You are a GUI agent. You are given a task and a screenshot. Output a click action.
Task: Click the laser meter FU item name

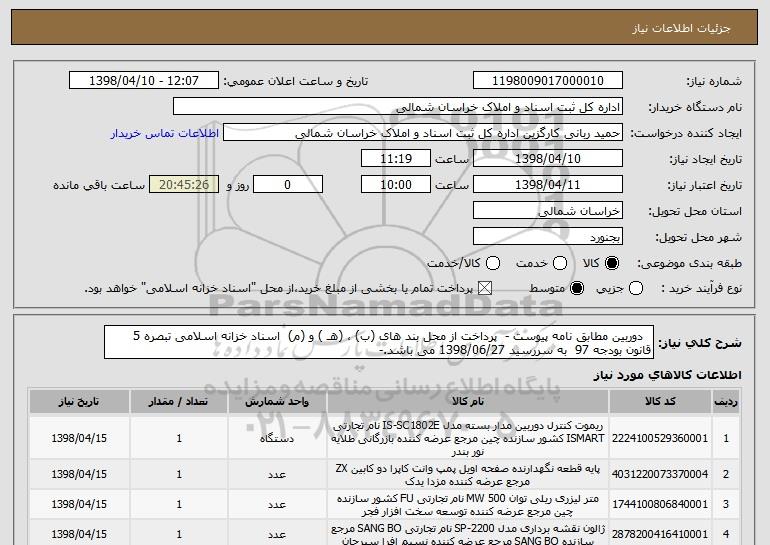pos(468,505)
